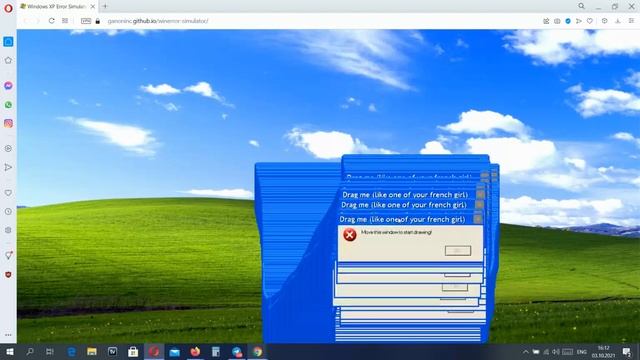Open the Calculator on the taskbar
Screen dimensions: 640x360
pyautogui.click(x=216, y=352)
